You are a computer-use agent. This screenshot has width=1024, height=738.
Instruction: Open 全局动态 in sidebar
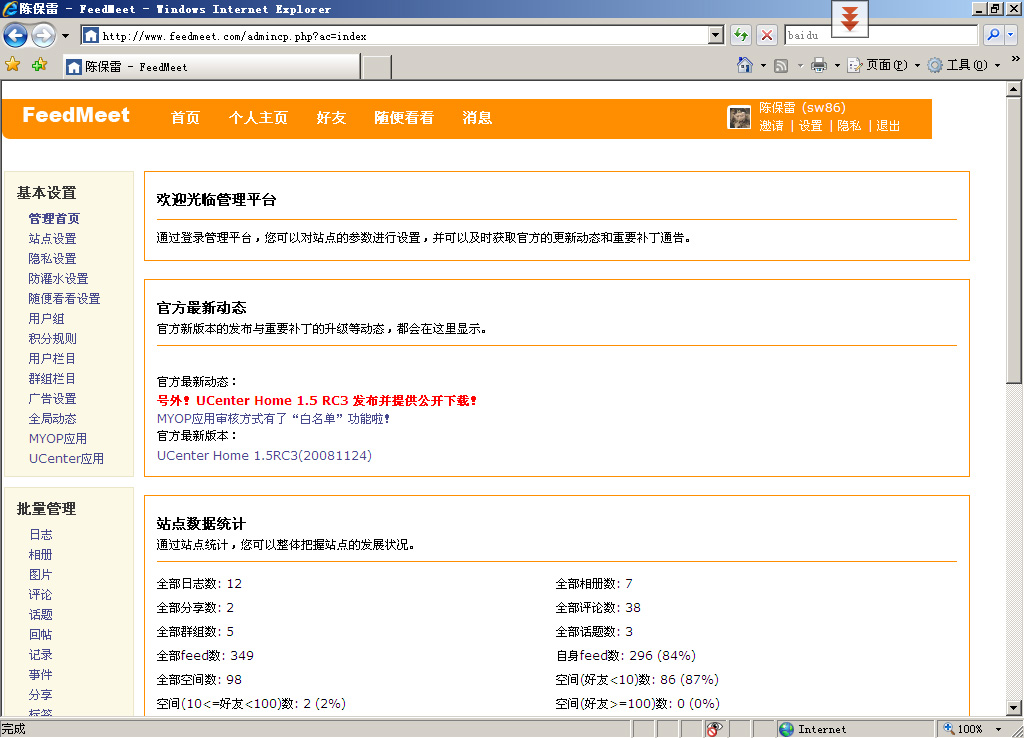pyautogui.click(x=52, y=419)
